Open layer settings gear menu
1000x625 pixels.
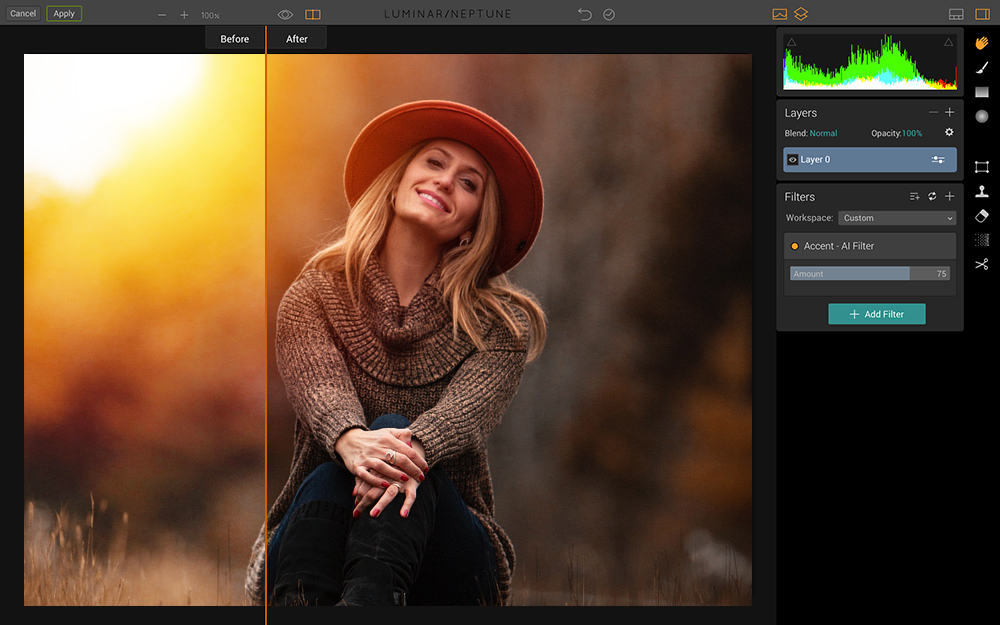949,133
